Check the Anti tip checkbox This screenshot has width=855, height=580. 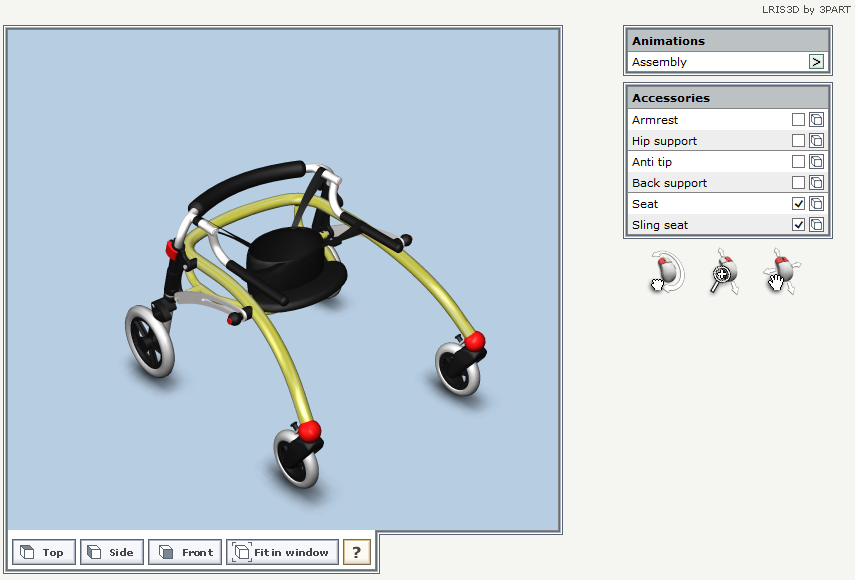798,161
